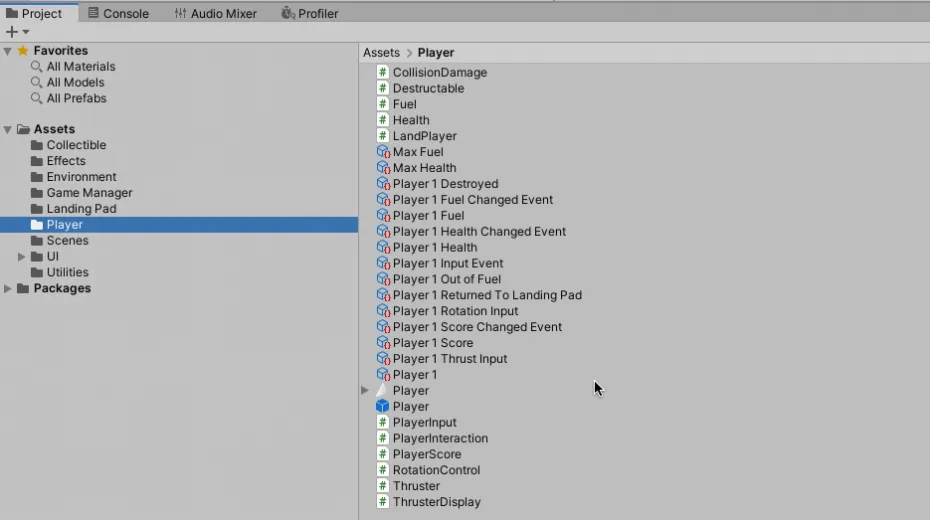Expand the Packages folder tree
The image size is (930, 520).
click(x=8, y=289)
